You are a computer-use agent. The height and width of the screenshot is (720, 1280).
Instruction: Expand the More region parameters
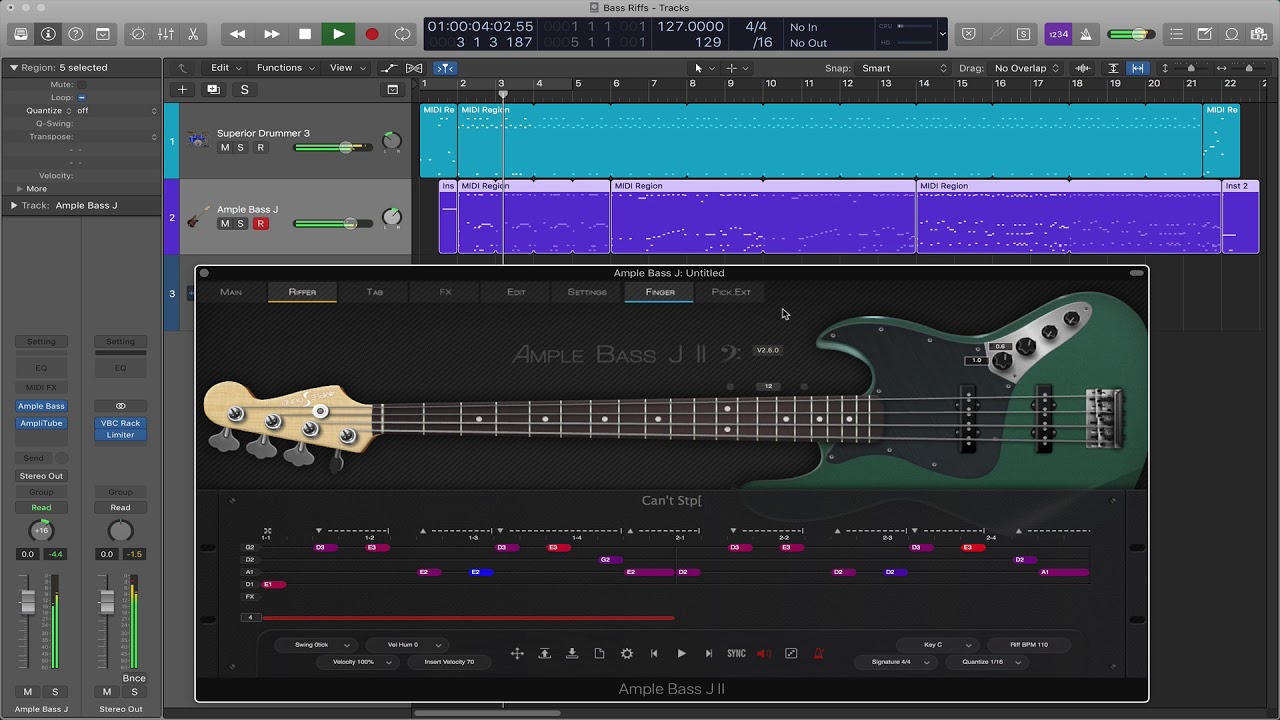coord(19,188)
